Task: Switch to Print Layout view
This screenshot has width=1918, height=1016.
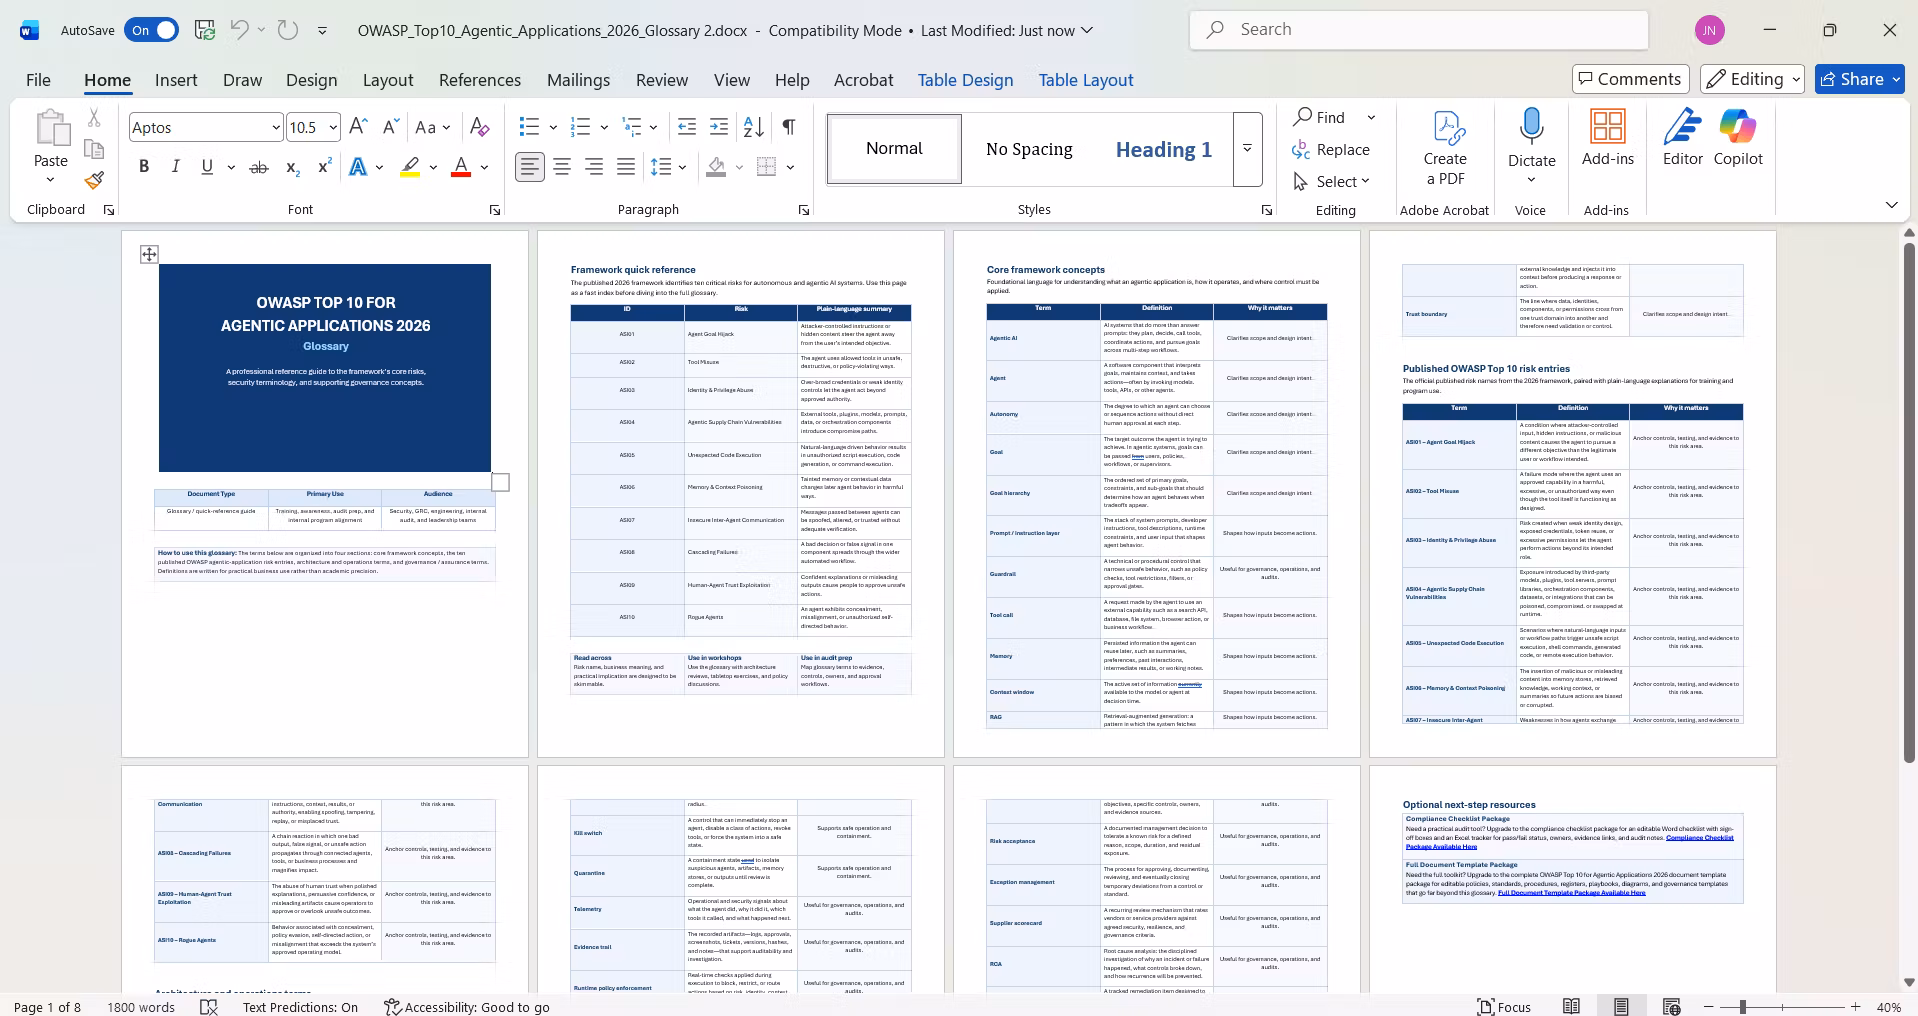Action: point(1621,1007)
